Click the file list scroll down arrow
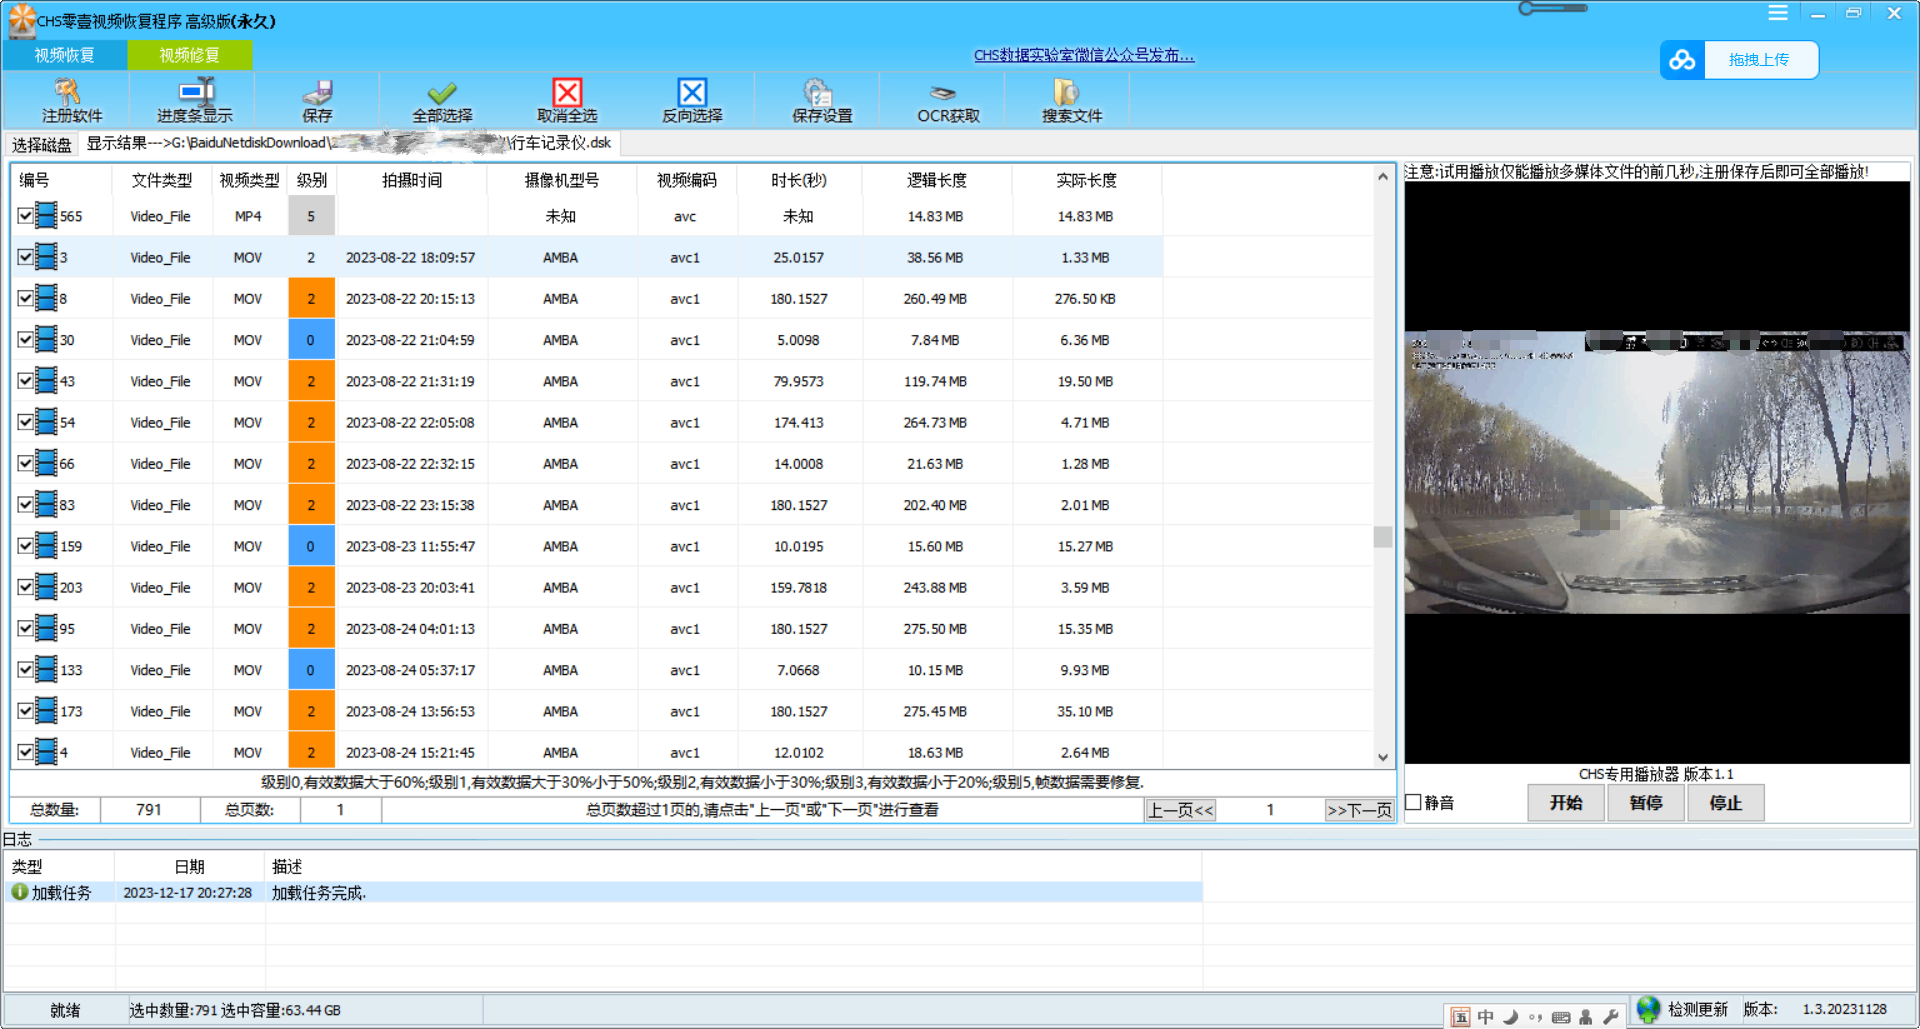Viewport: 1920px width, 1029px height. (1383, 757)
